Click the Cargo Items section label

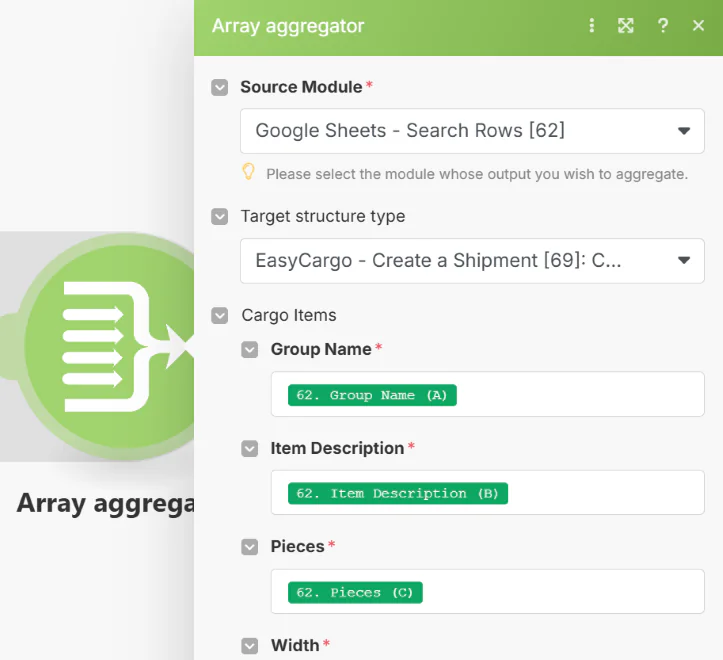(x=289, y=315)
